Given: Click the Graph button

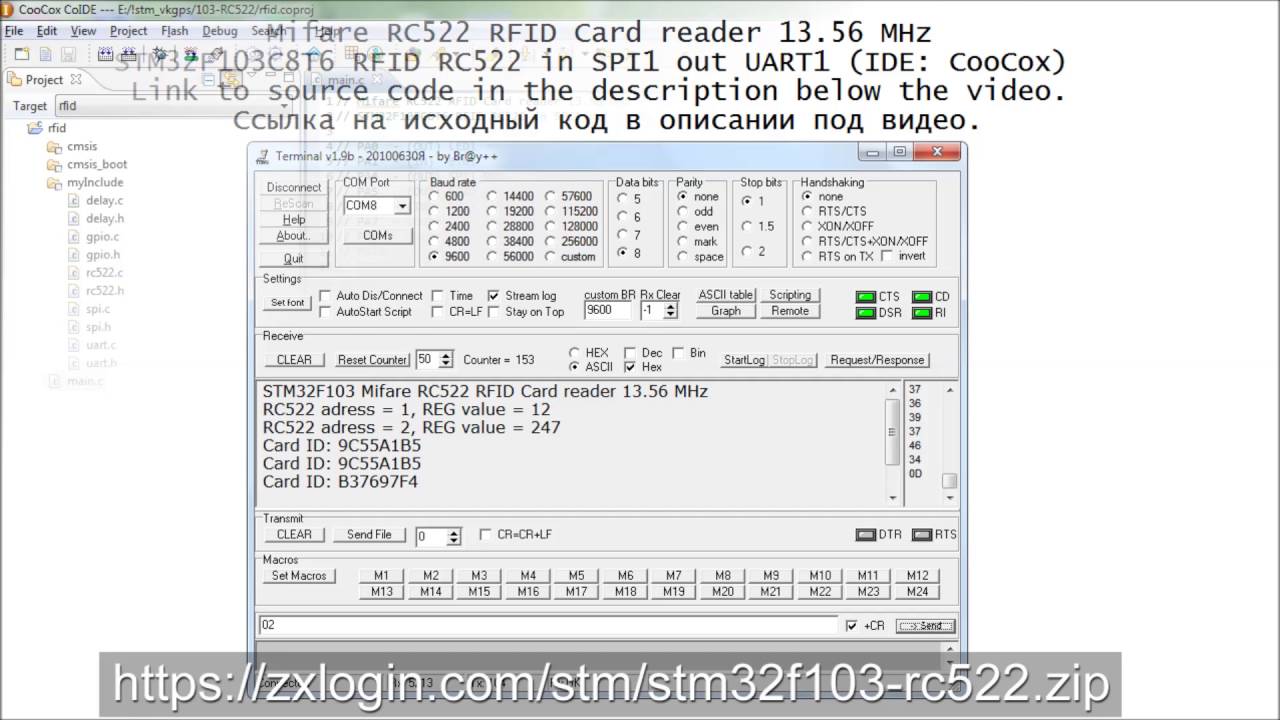Looking at the screenshot, I should point(726,311).
